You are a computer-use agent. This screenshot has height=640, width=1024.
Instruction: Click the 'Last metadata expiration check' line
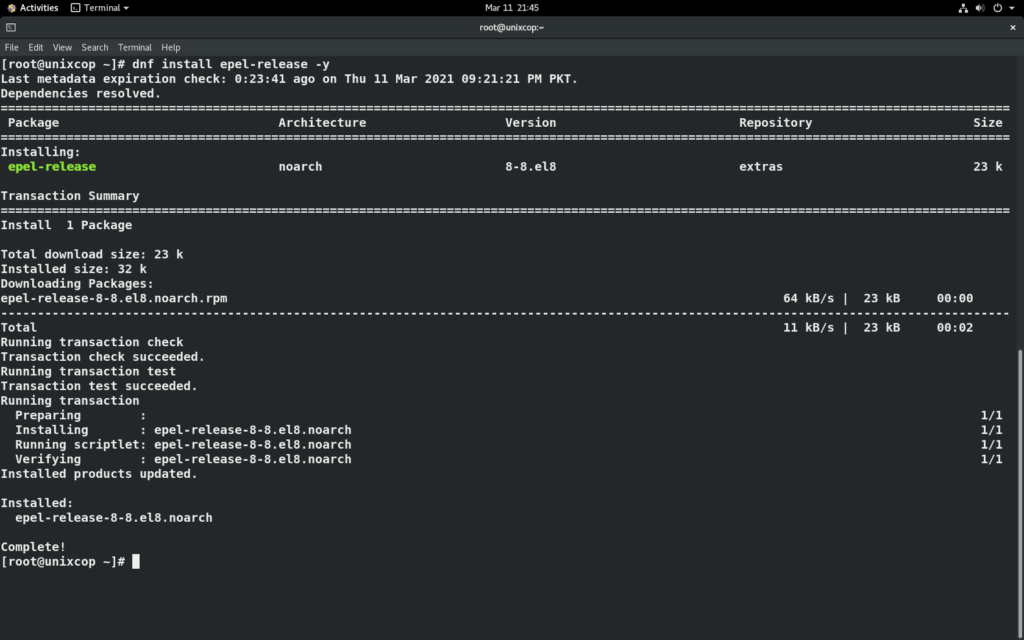click(289, 79)
